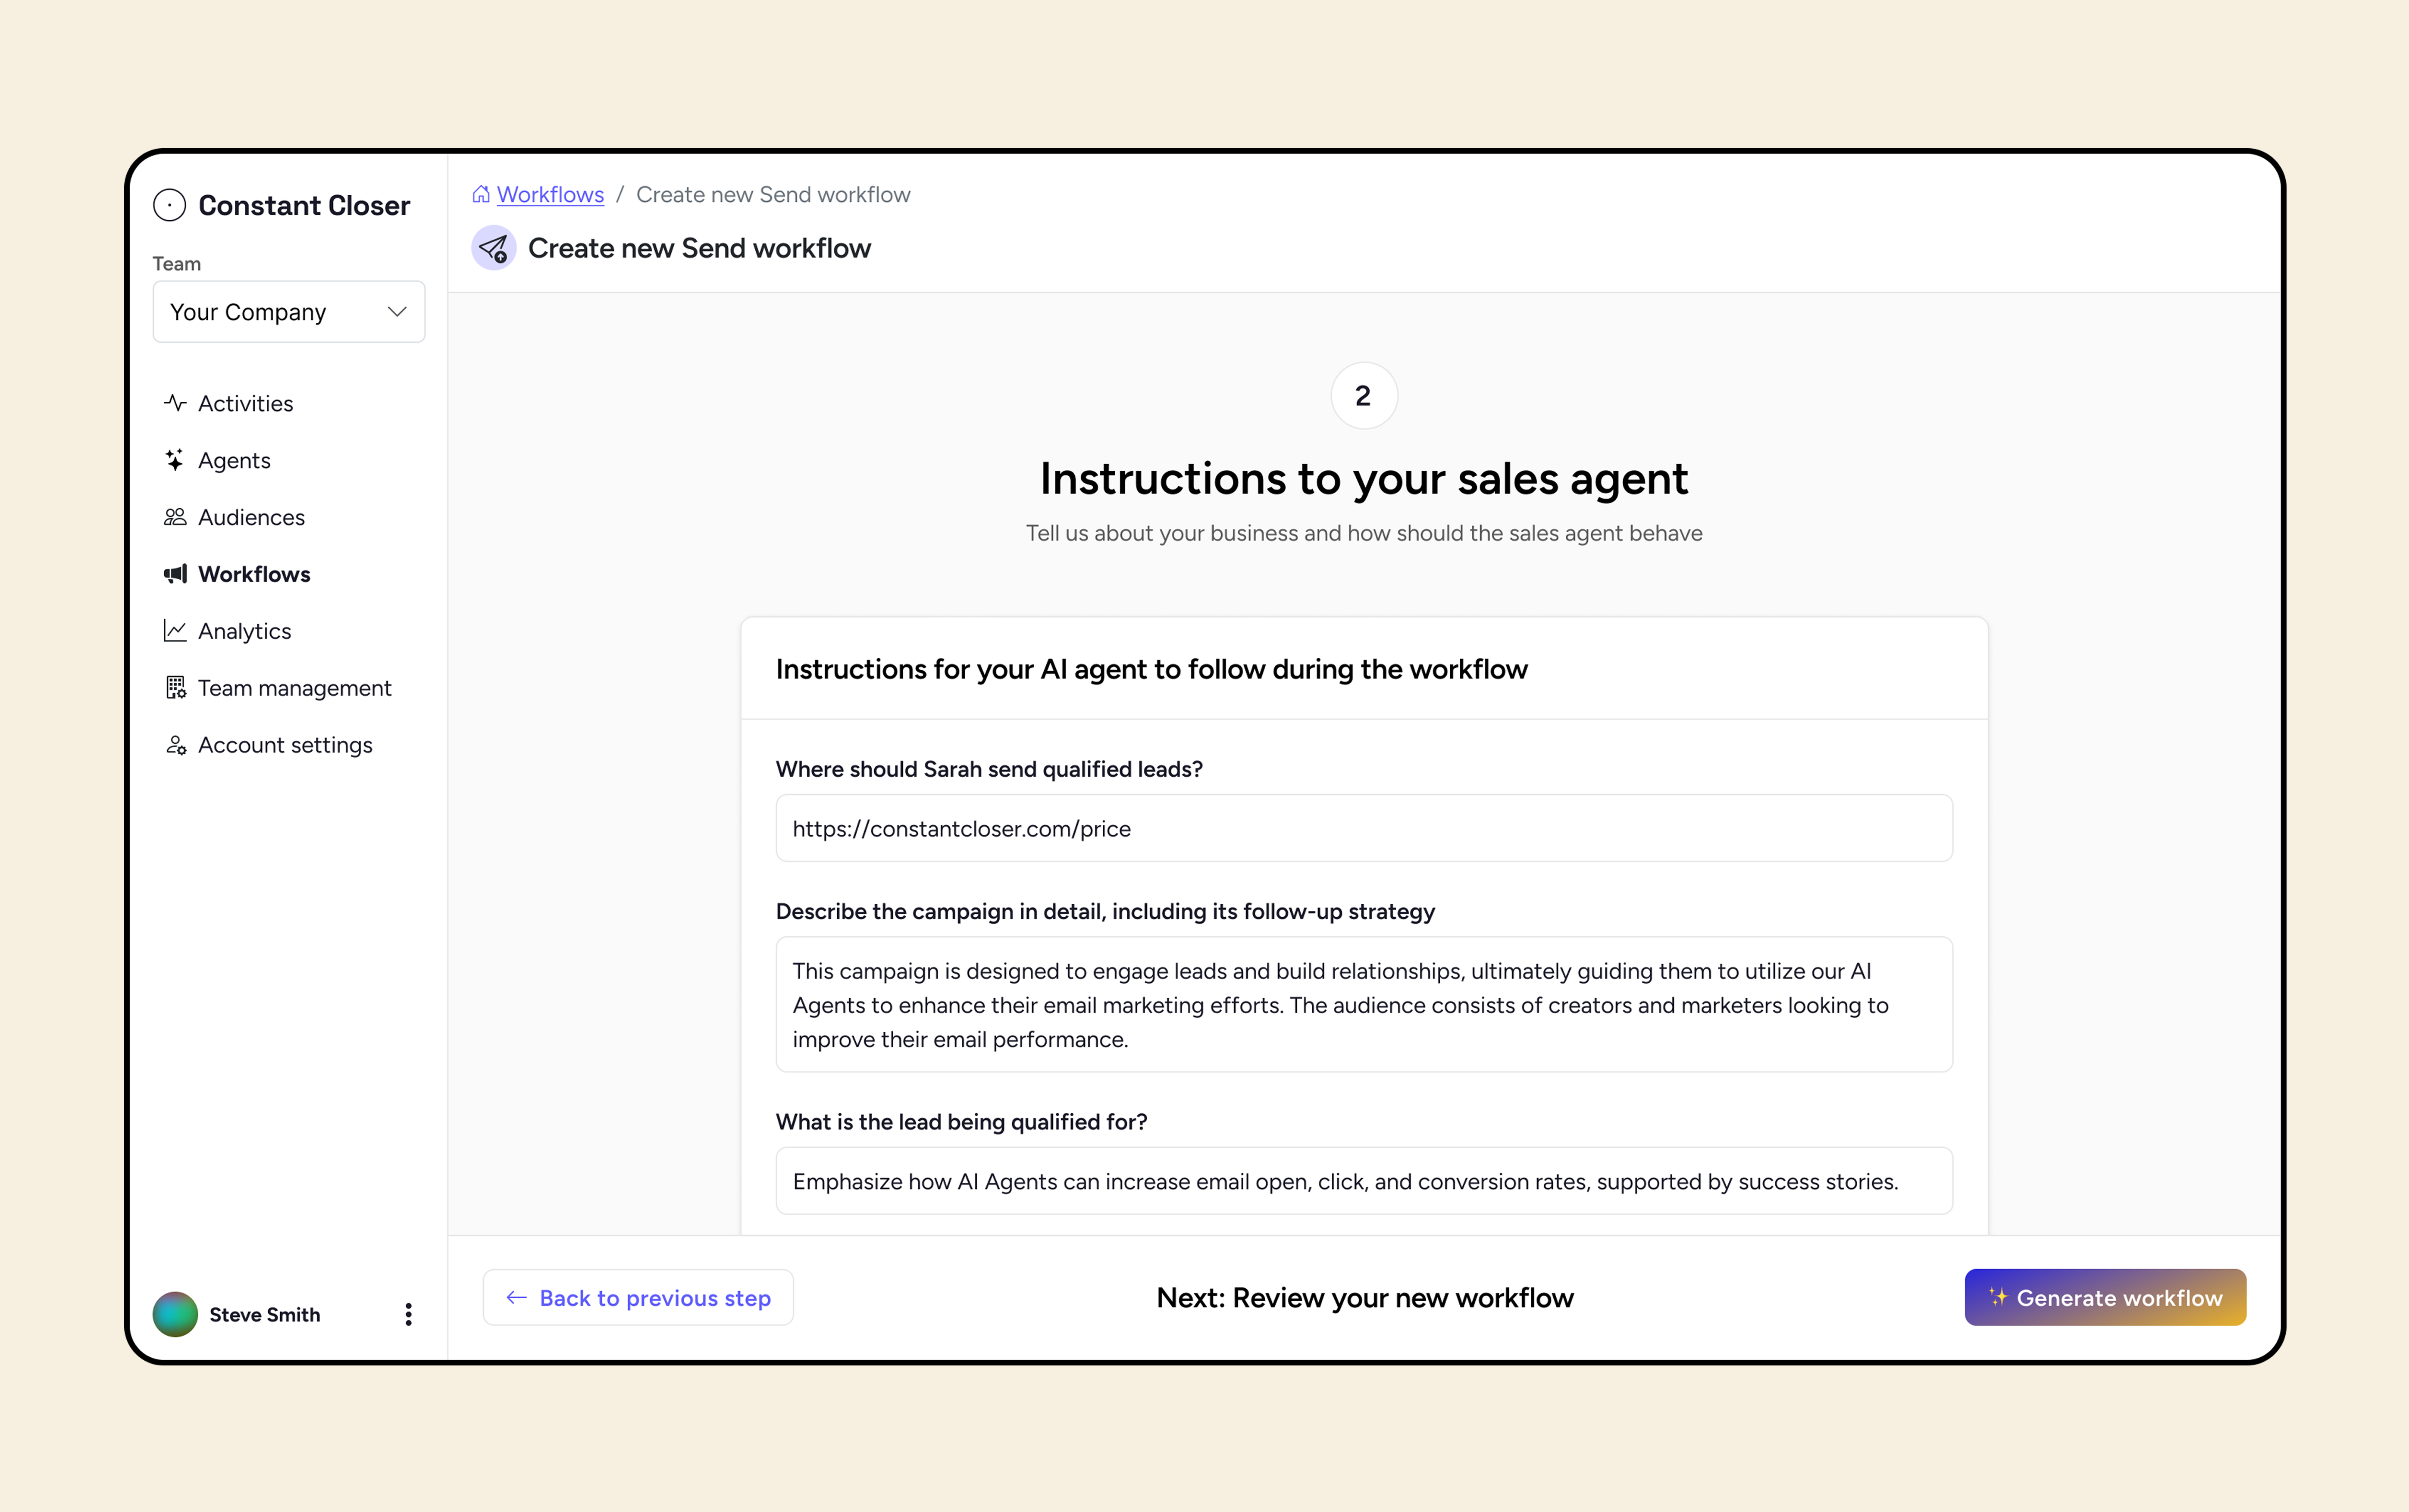
Task: Click the campaign description text area
Action: [x=1364, y=1004]
